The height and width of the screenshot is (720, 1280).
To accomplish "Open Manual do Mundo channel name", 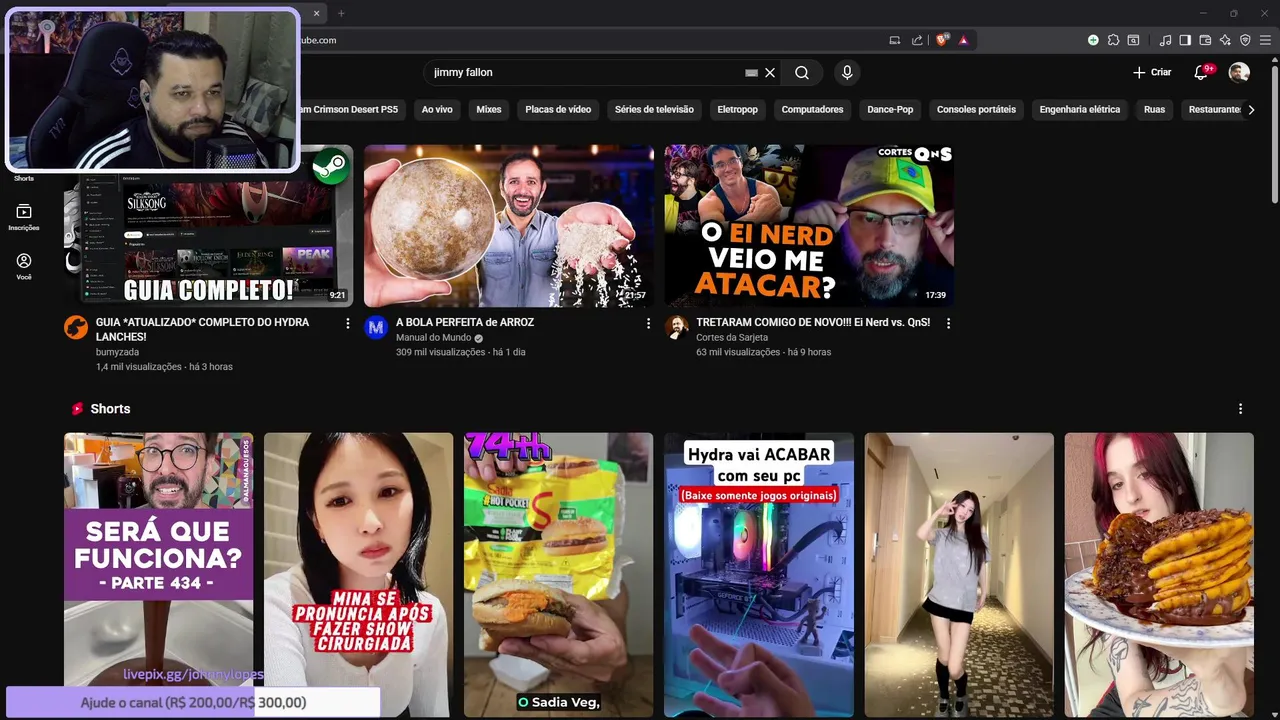I will [x=433, y=338].
